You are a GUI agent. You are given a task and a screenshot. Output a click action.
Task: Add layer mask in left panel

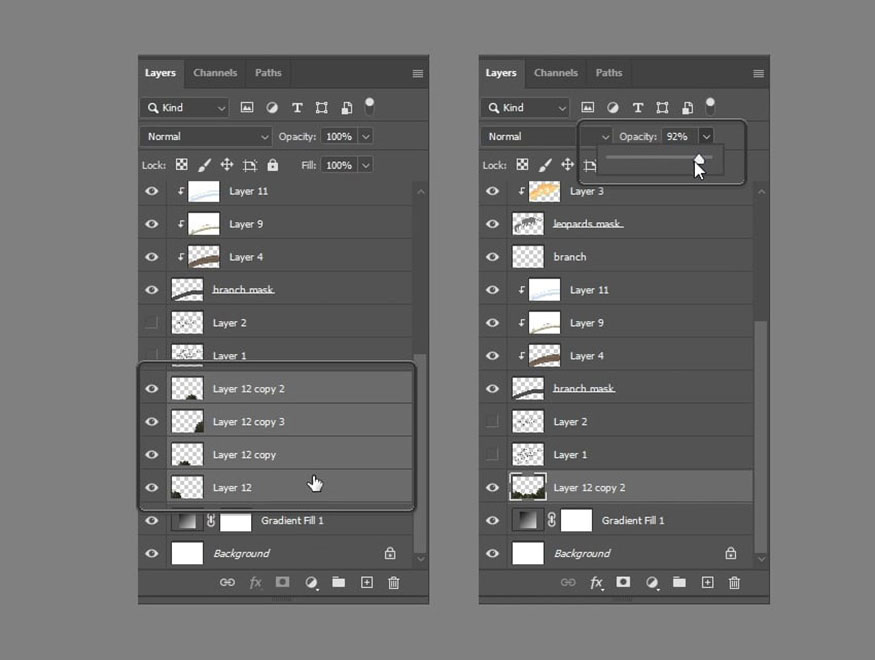coord(282,582)
